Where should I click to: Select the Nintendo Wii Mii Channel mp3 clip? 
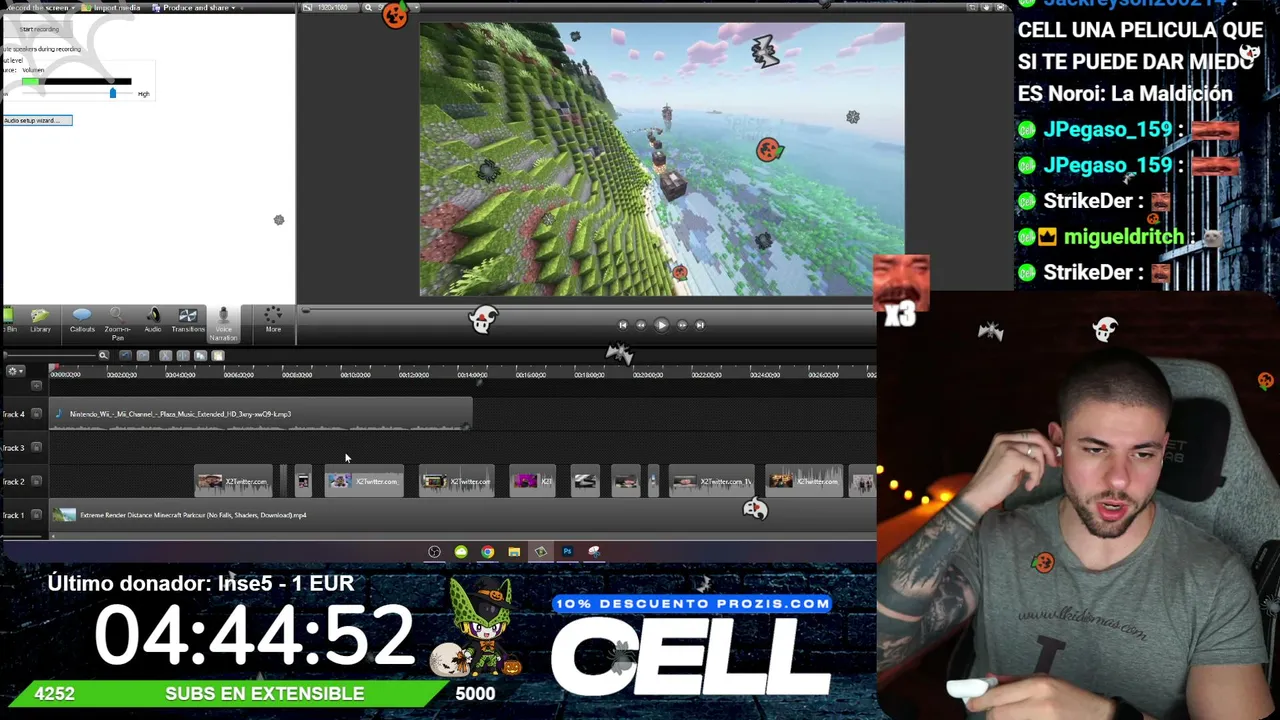pos(261,414)
